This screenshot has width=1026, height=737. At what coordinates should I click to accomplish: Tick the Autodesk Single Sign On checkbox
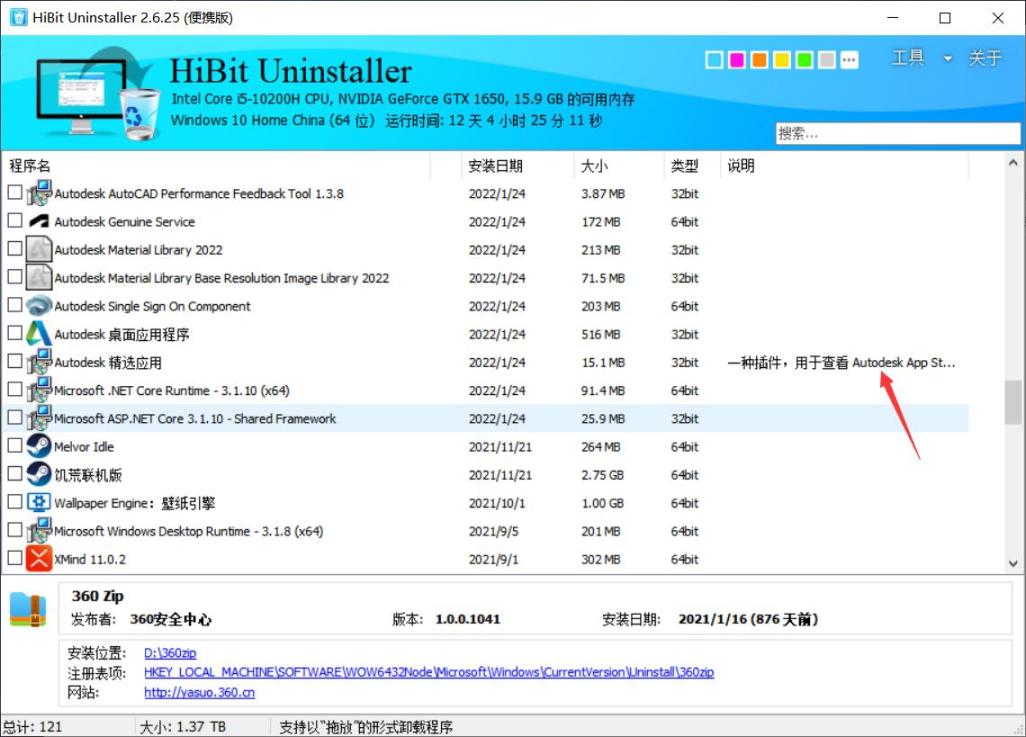[x=14, y=305]
